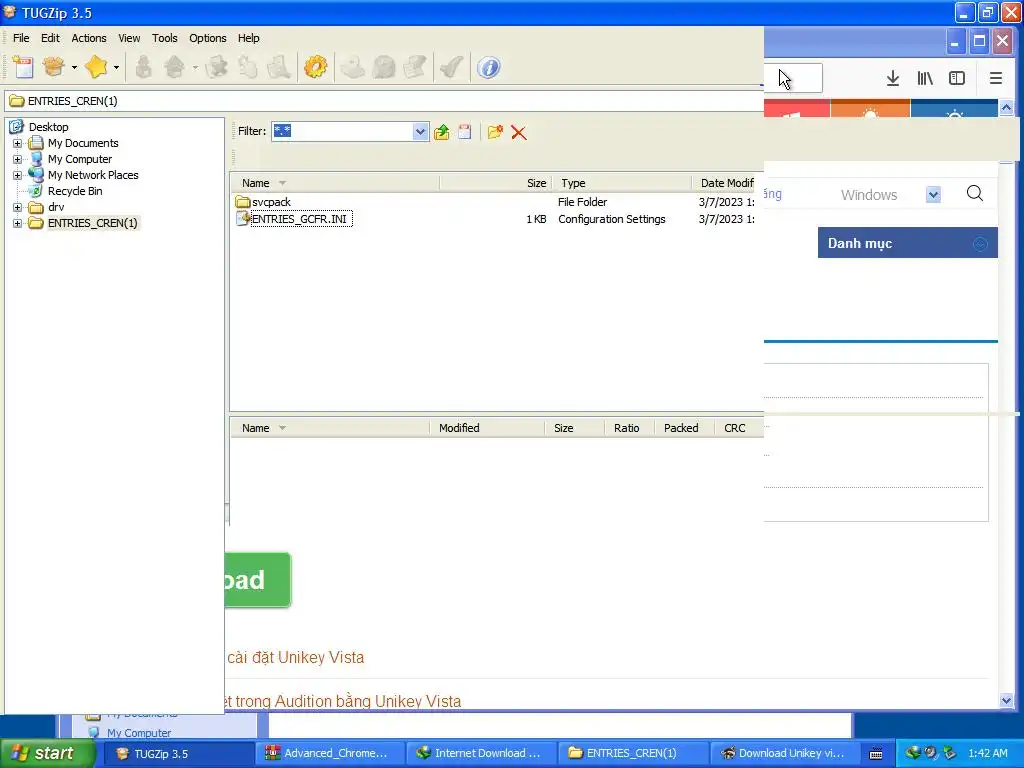Switch to Advanced_Chrome taskbar button
Image resolution: width=1024 pixels, height=768 pixels.
331,754
